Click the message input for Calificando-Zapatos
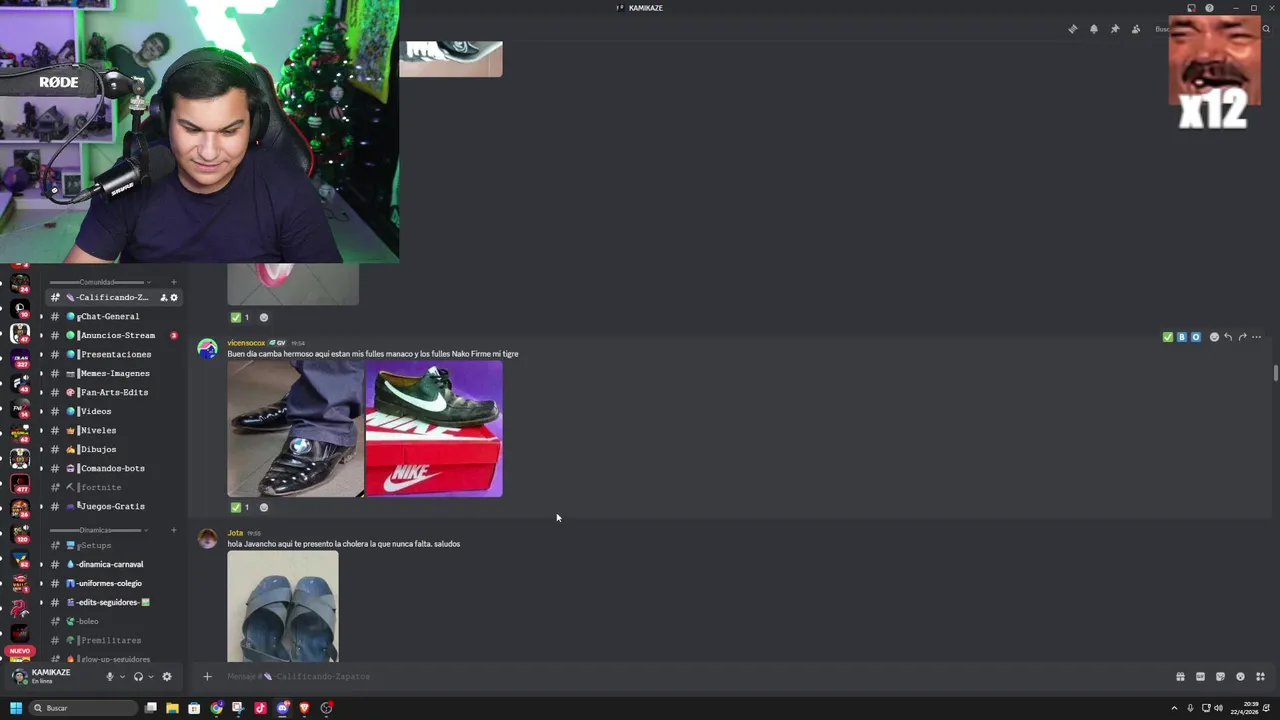The height and width of the screenshot is (720, 1280). tap(695, 676)
